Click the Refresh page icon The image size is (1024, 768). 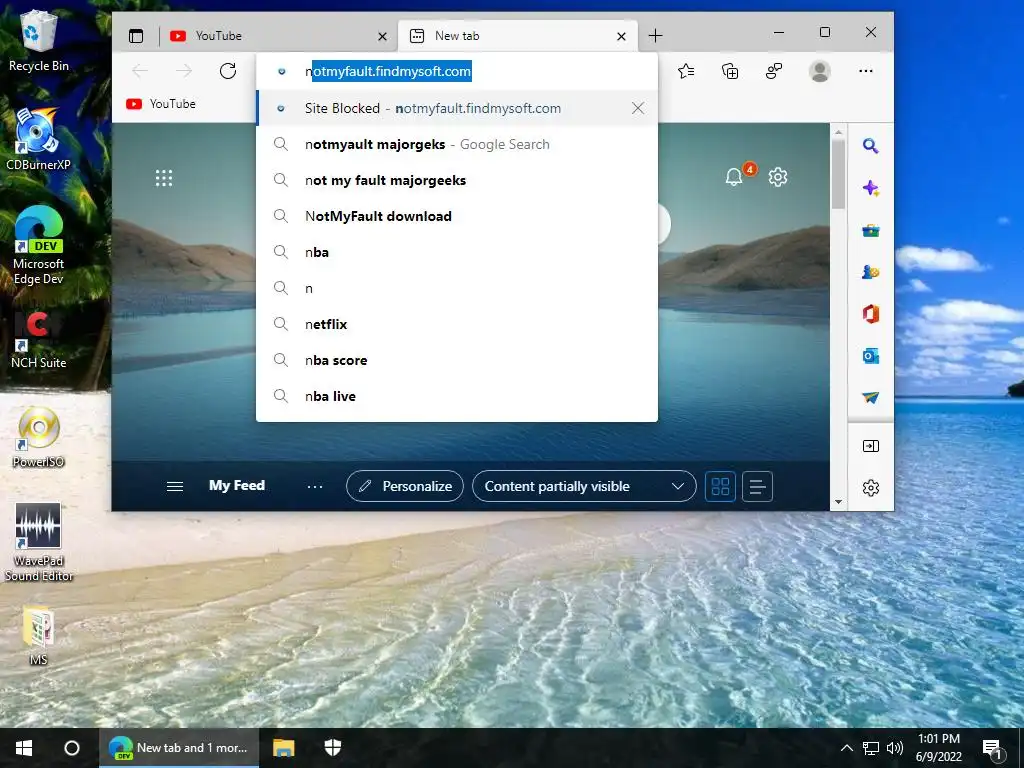(x=228, y=71)
